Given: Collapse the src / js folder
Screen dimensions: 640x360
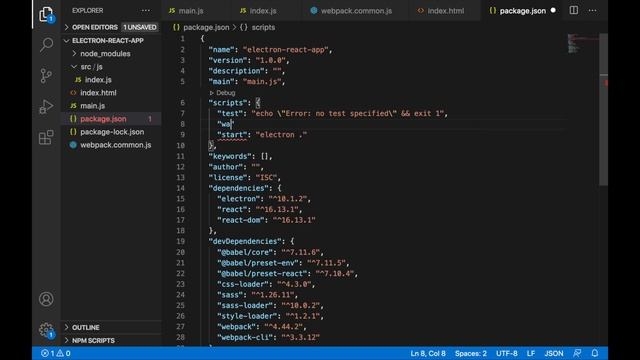Looking at the screenshot, I should click(111, 67).
